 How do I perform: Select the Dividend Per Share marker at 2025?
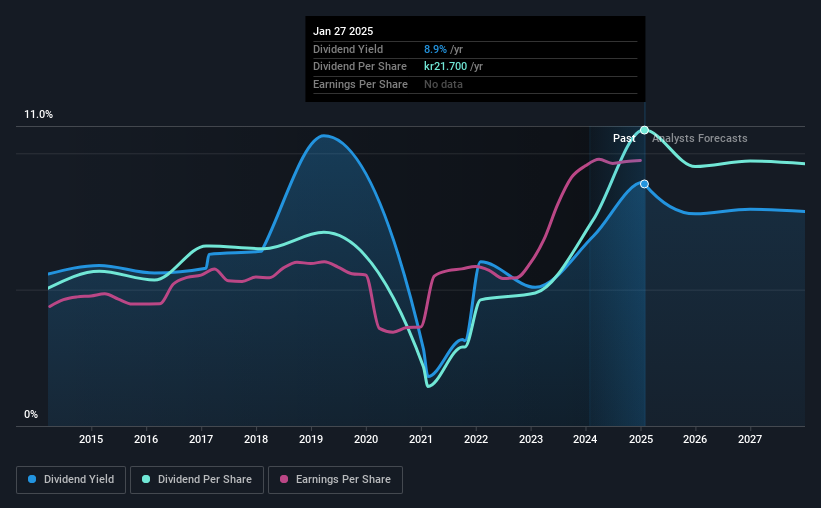tap(645, 130)
